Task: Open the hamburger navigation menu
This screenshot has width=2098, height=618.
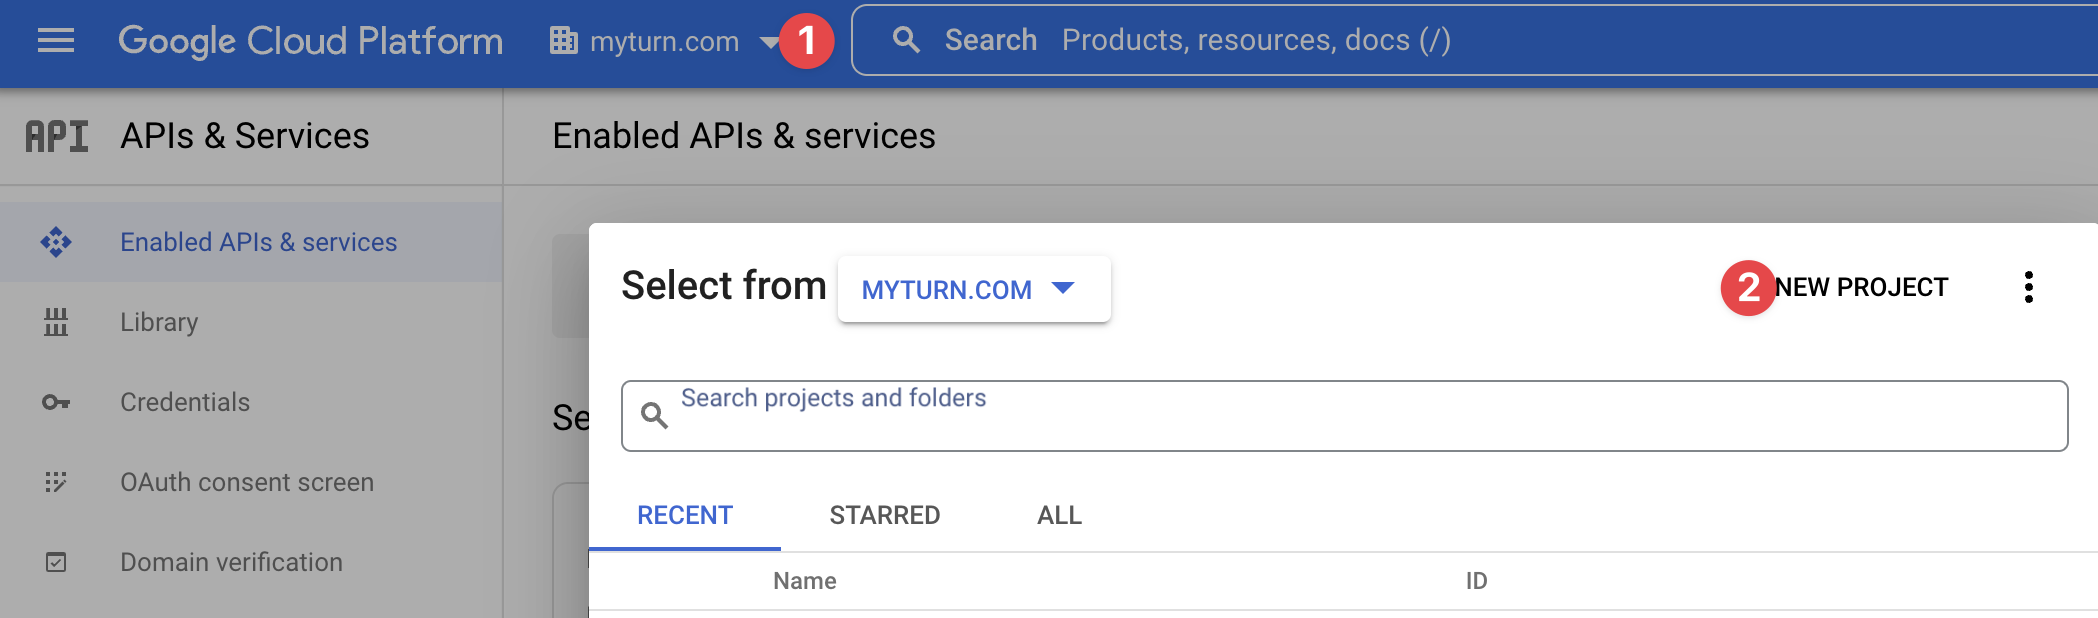Action: tap(56, 41)
